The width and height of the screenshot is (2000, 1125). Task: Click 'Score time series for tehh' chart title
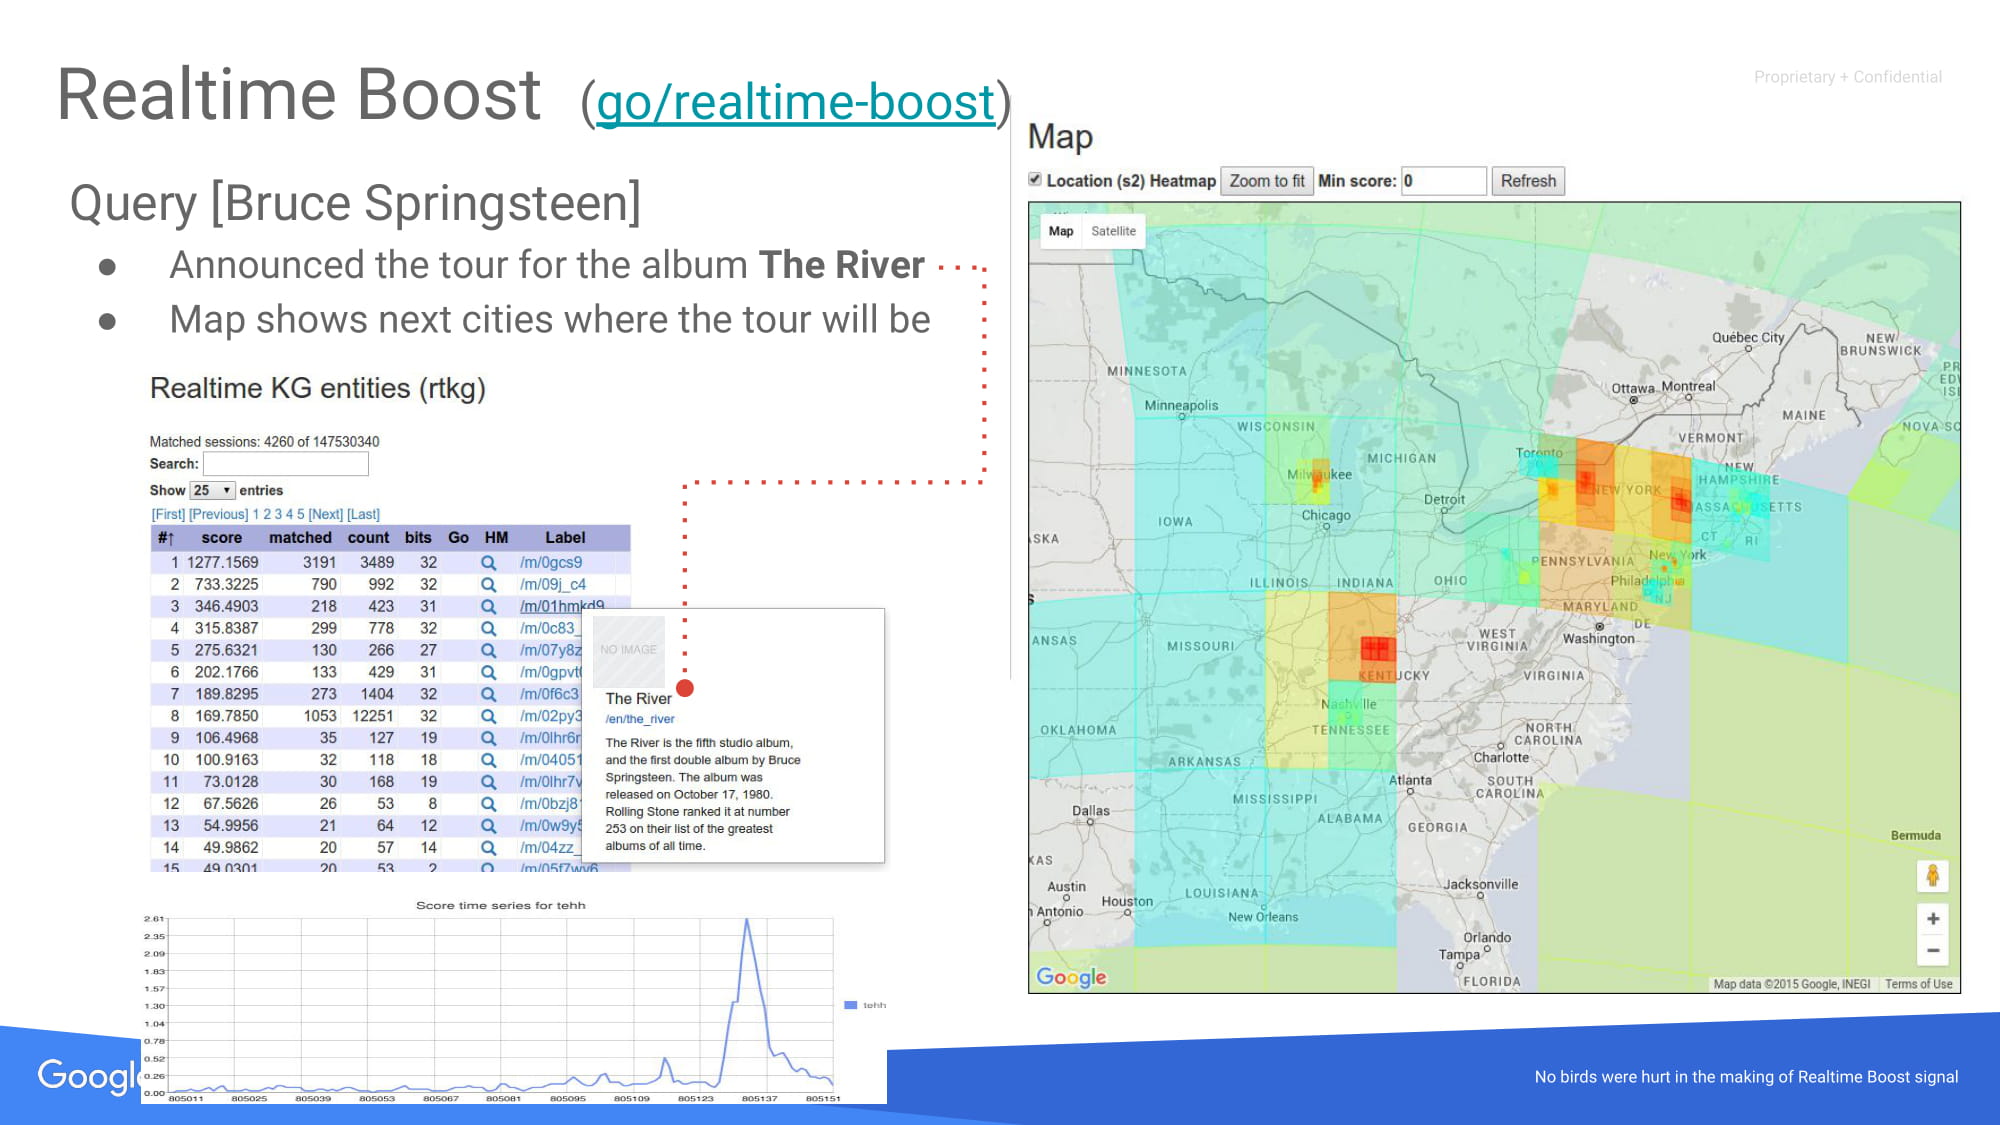500,906
